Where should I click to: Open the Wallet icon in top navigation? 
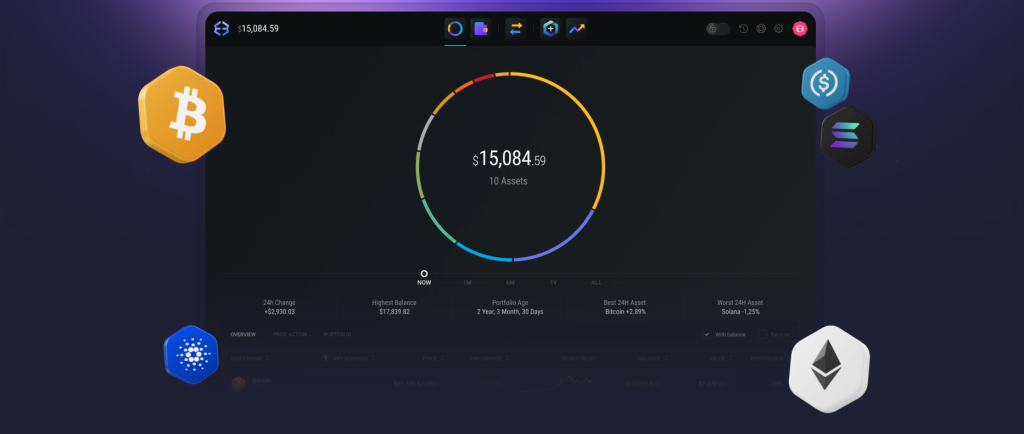click(481, 29)
